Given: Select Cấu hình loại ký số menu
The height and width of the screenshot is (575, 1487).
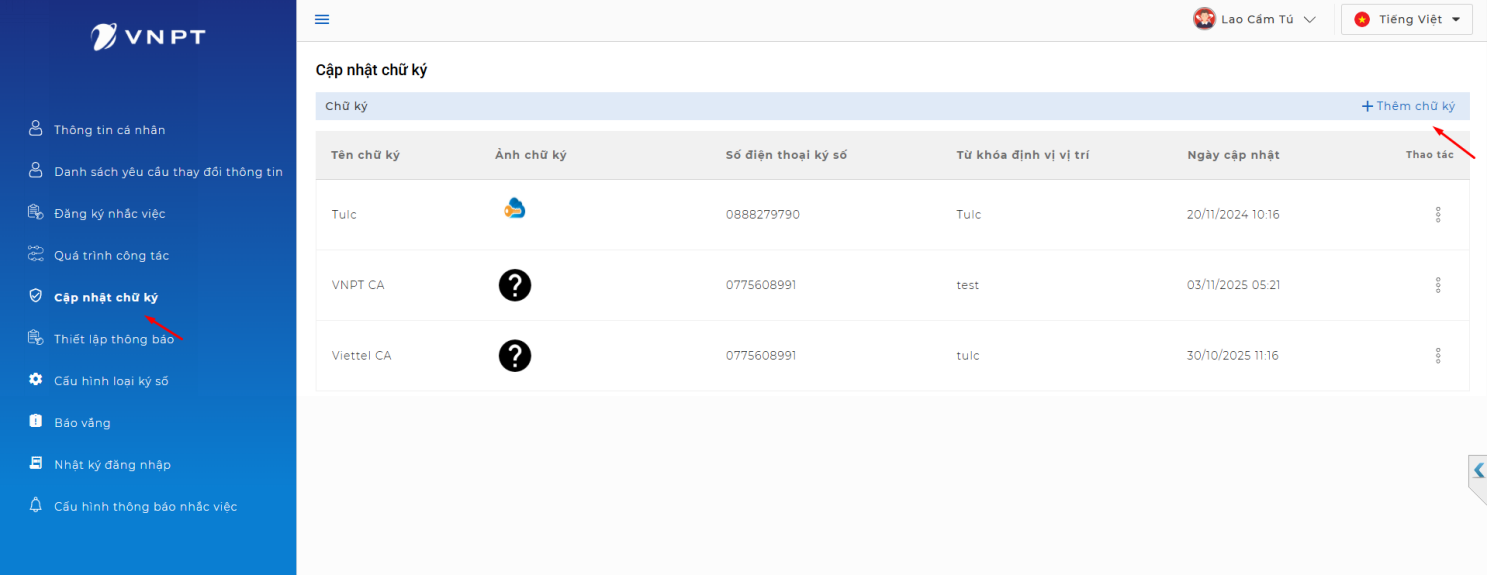Looking at the screenshot, I should pos(111,381).
